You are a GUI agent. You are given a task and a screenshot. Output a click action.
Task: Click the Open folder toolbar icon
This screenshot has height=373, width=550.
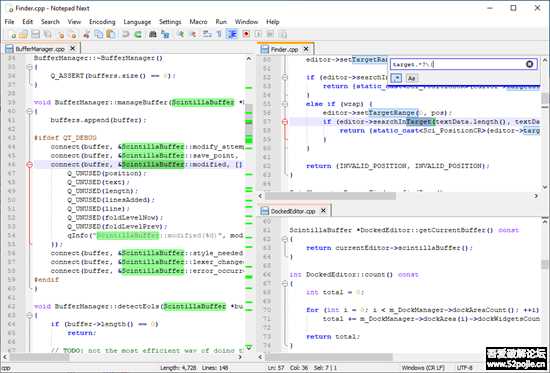pos(23,34)
